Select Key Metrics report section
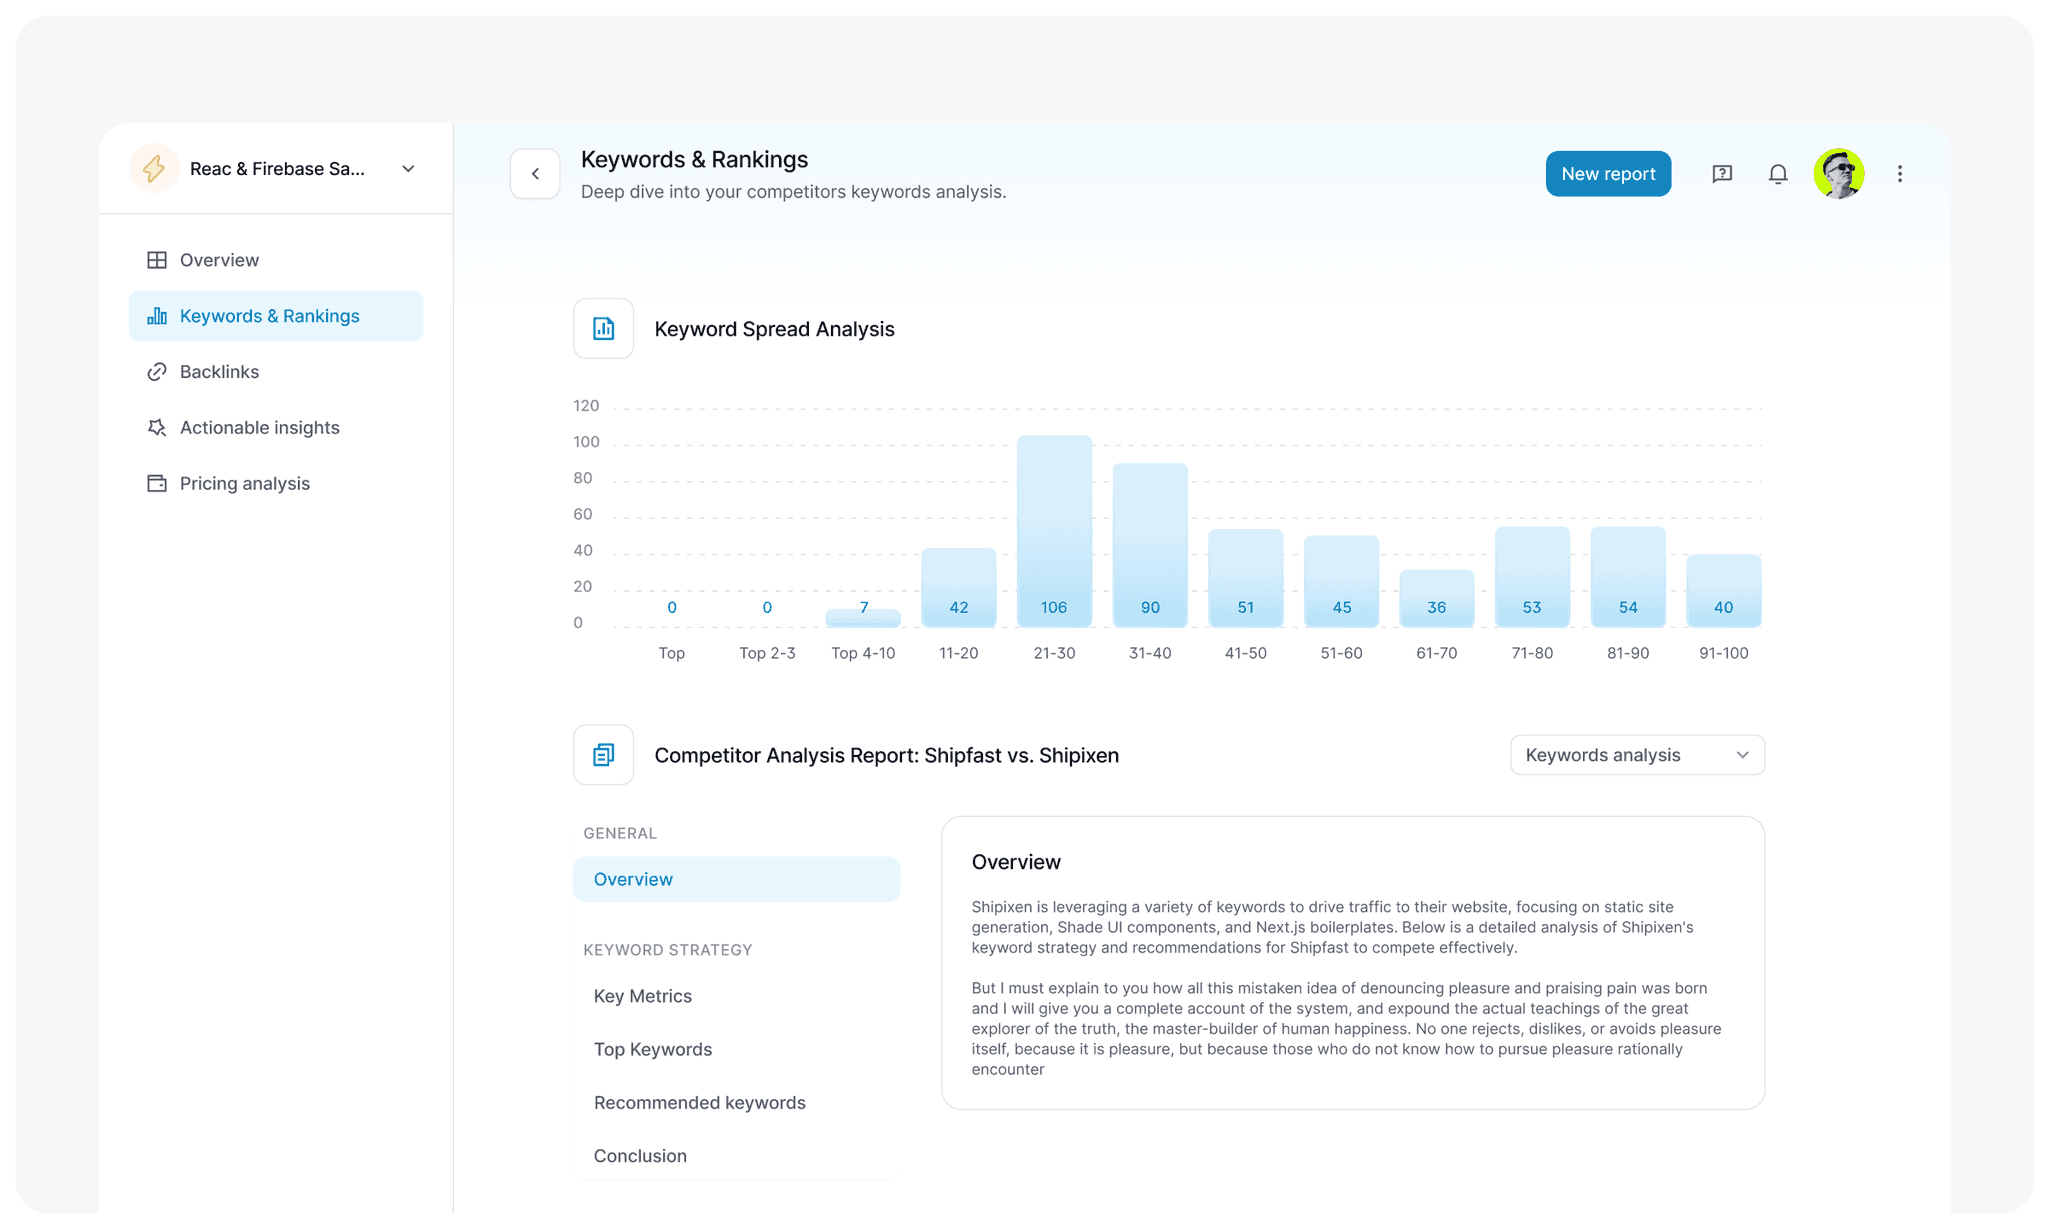Image resolution: width=2048 pixels, height=1229 pixels. coord(642,996)
